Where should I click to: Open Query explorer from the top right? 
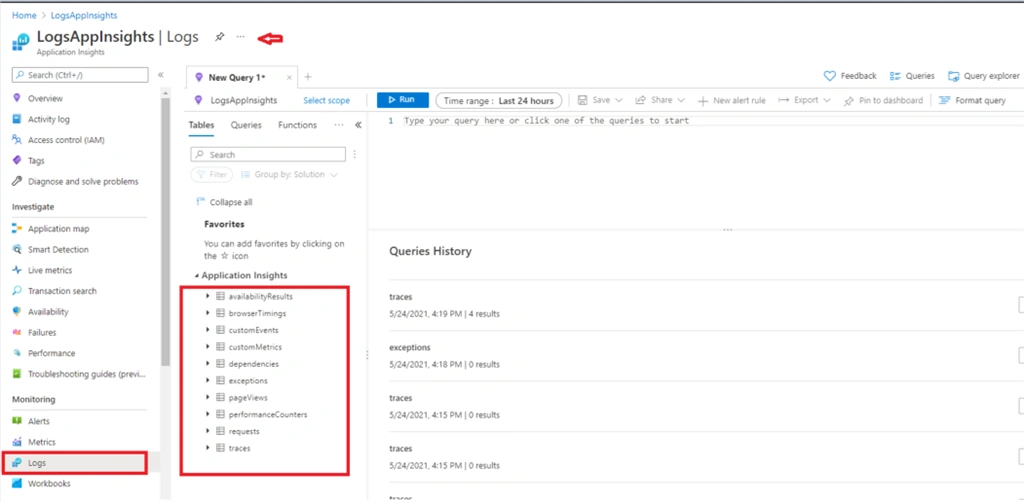[984, 76]
